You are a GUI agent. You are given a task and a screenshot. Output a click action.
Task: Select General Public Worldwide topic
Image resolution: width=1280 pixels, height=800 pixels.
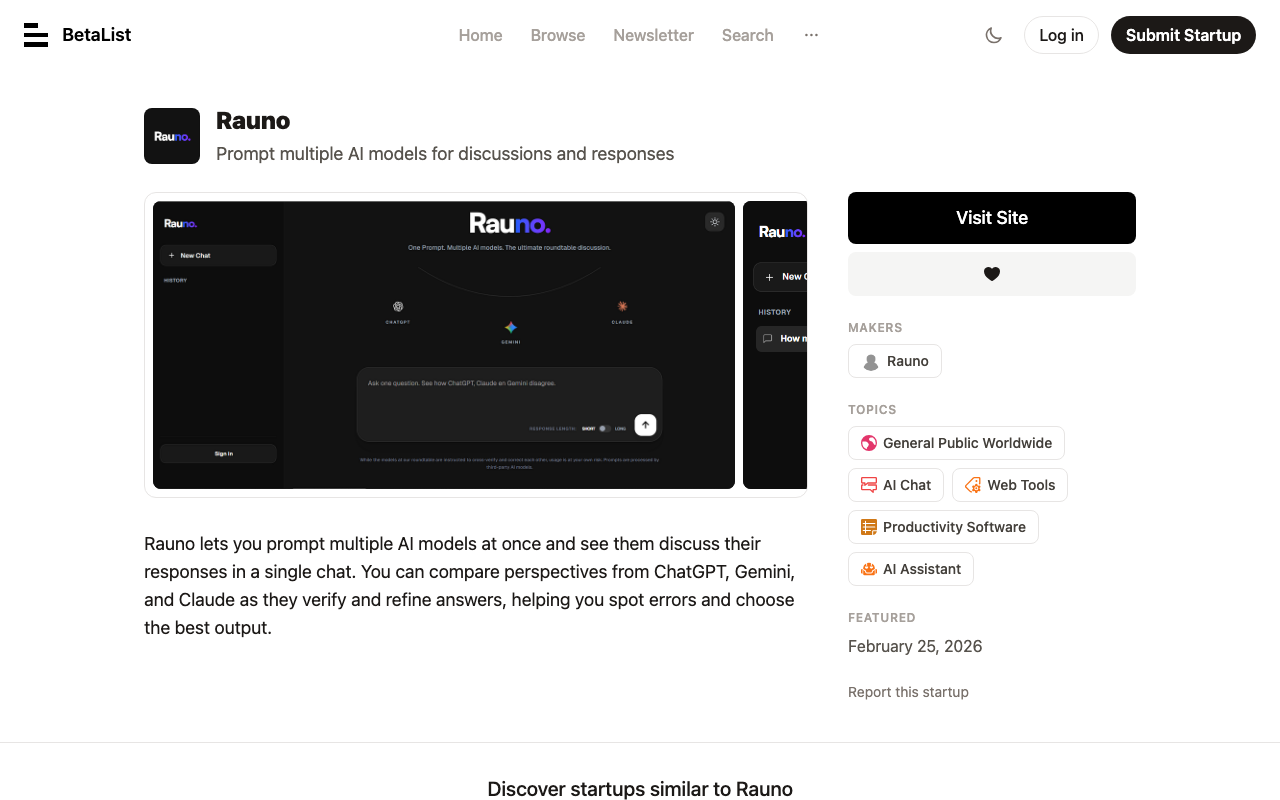(x=956, y=443)
